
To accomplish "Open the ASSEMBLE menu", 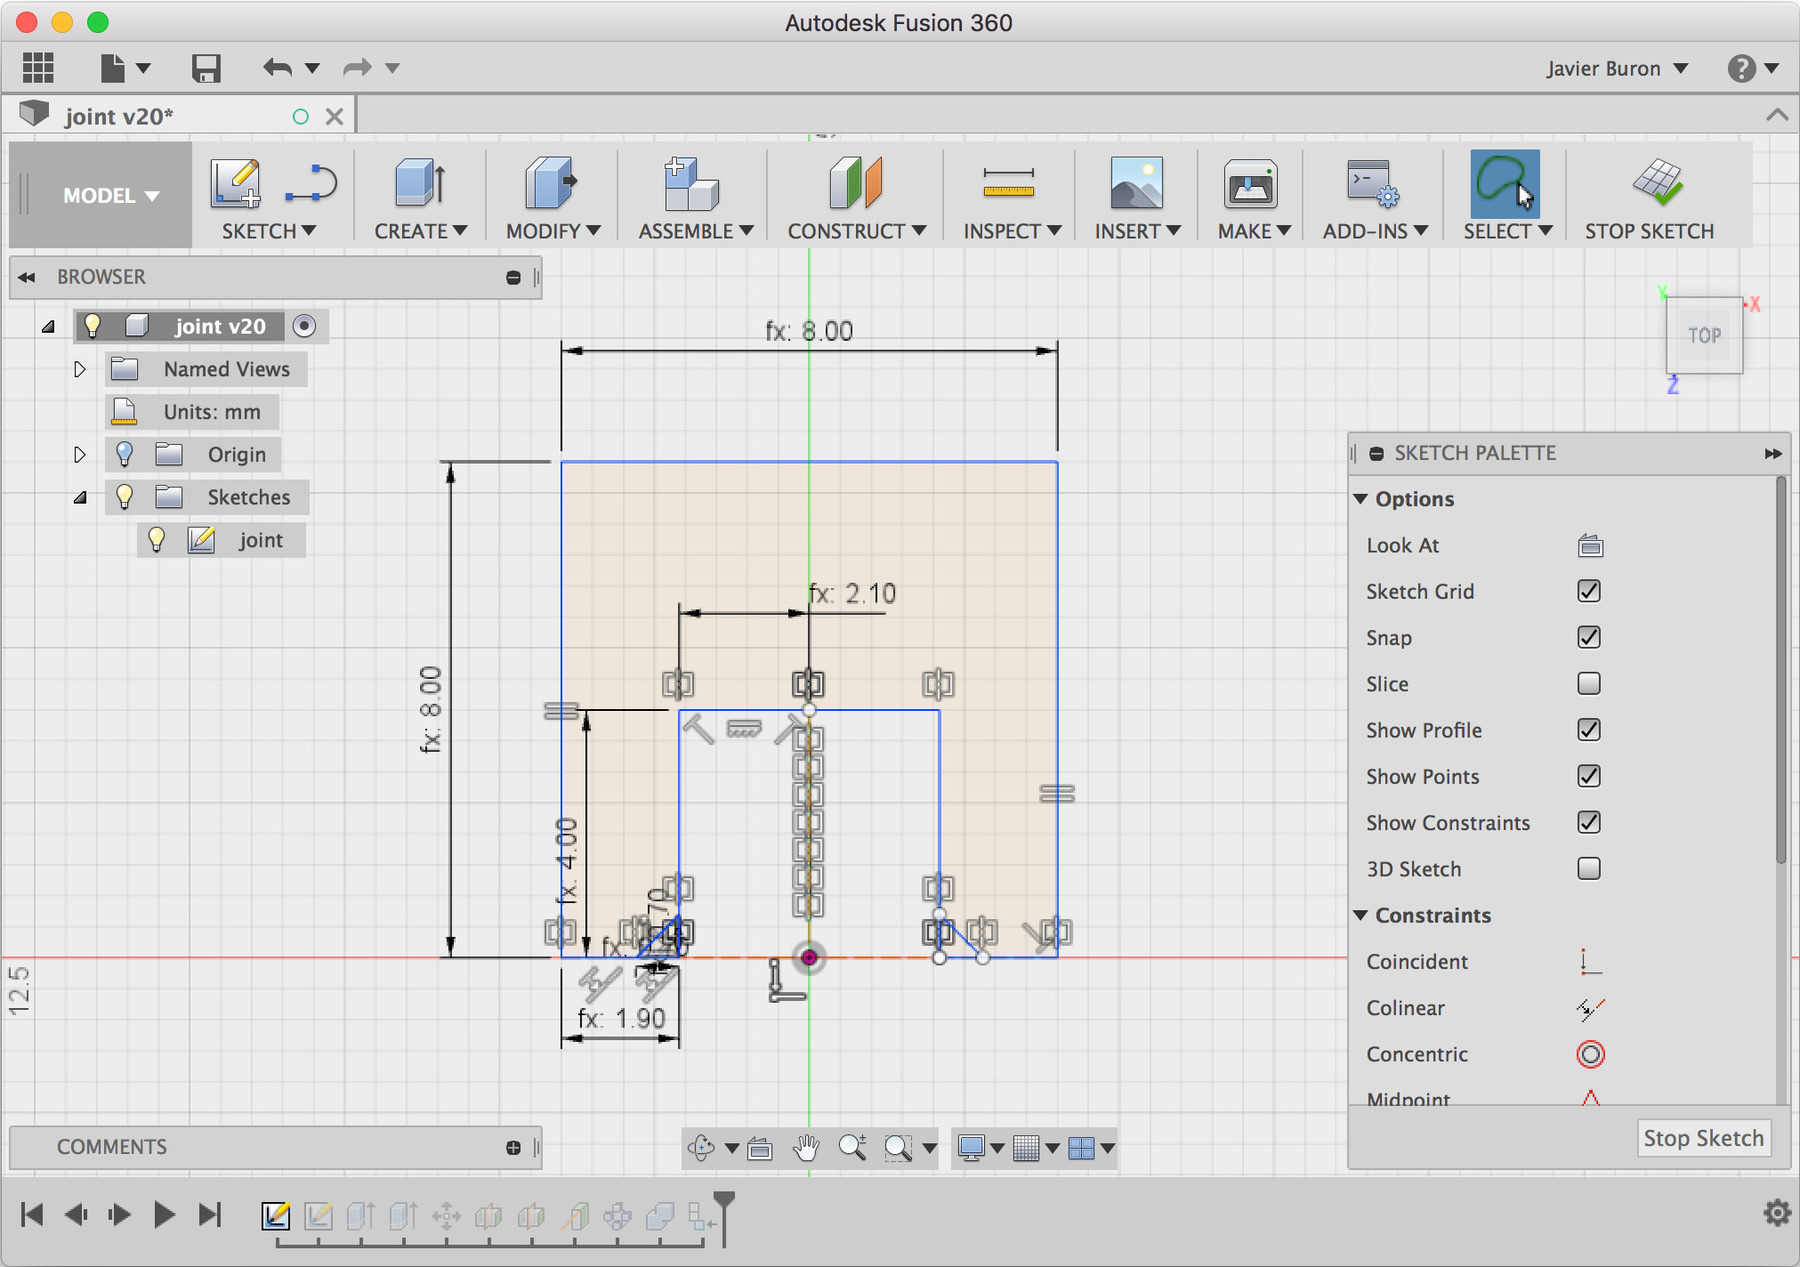I will coord(695,231).
